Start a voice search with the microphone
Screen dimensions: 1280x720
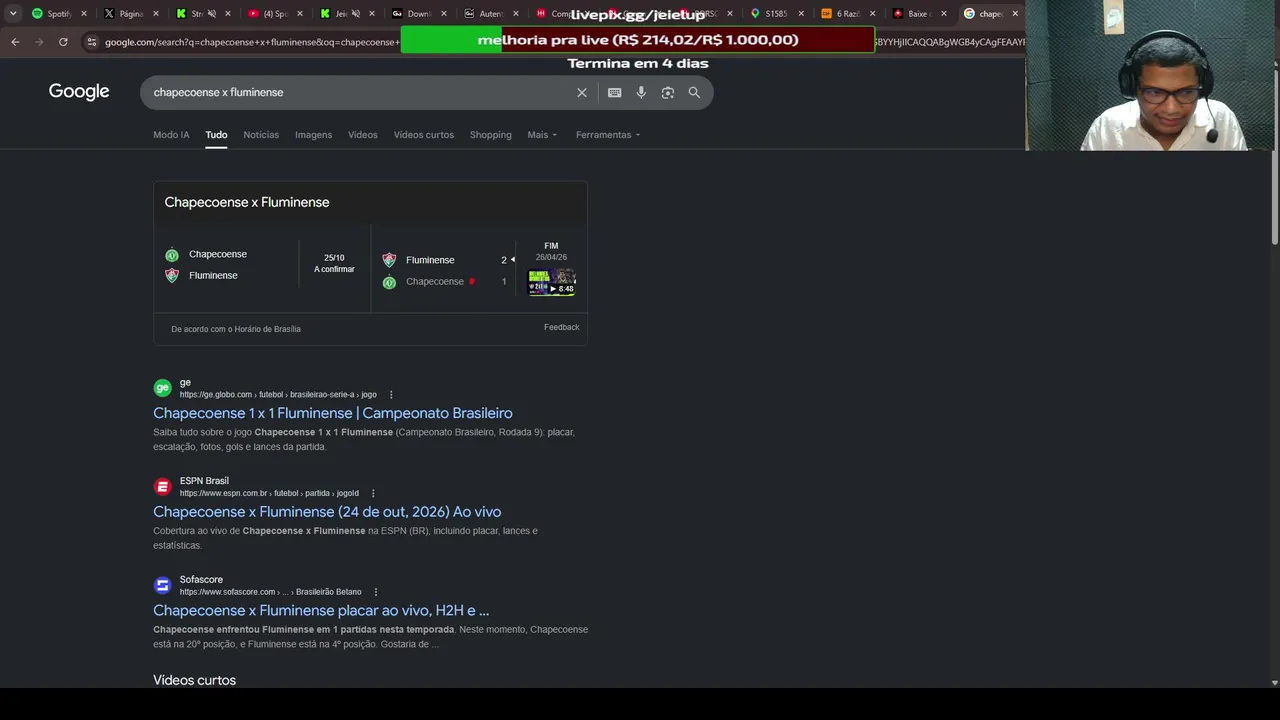(641, 92)
